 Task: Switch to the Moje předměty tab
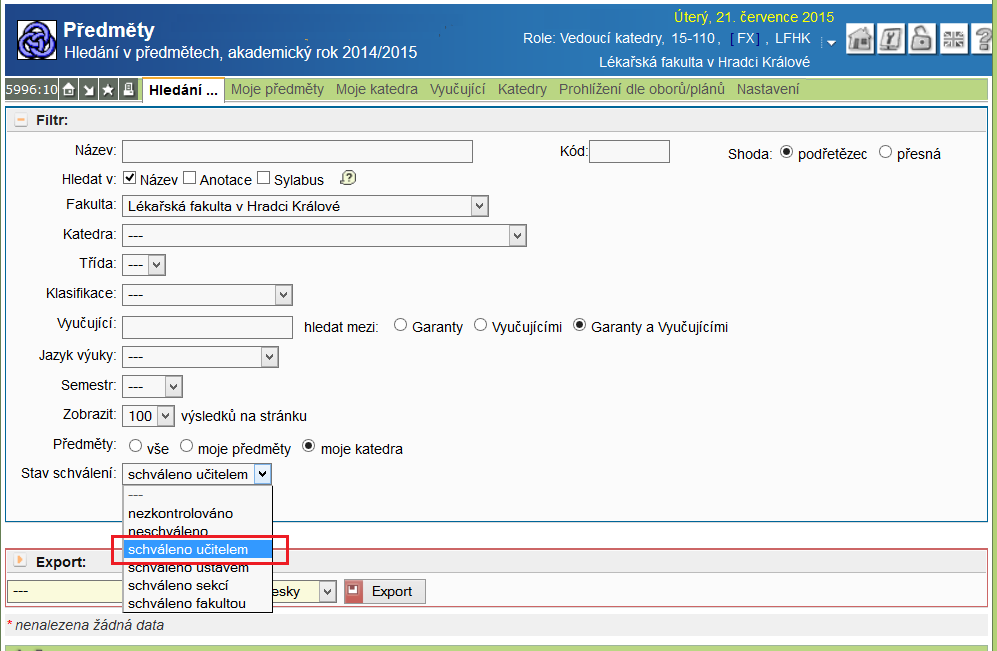(x=277, y=89)
